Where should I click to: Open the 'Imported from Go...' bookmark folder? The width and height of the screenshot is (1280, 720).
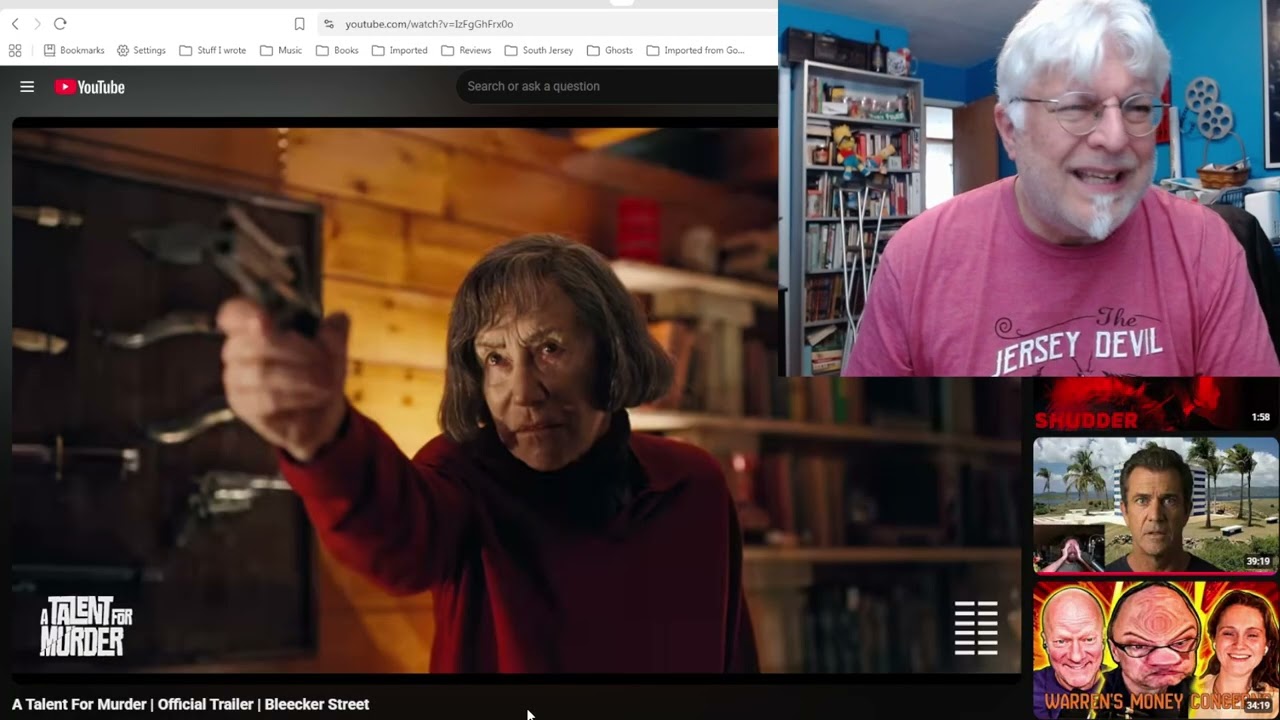(695, 50)
